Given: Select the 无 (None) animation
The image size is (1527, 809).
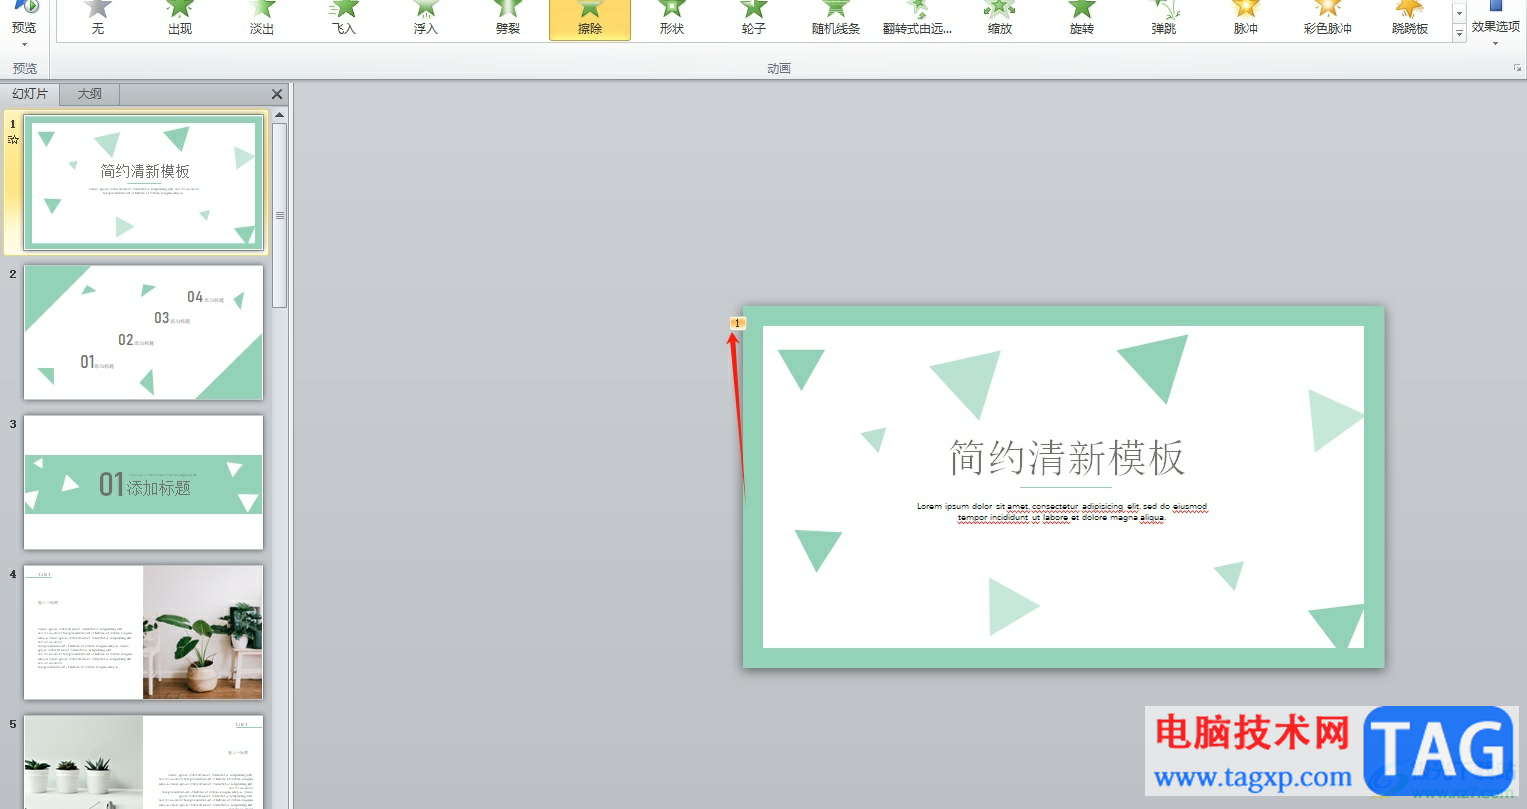Looking at the screenshot, I should click(x=98, y=19).
